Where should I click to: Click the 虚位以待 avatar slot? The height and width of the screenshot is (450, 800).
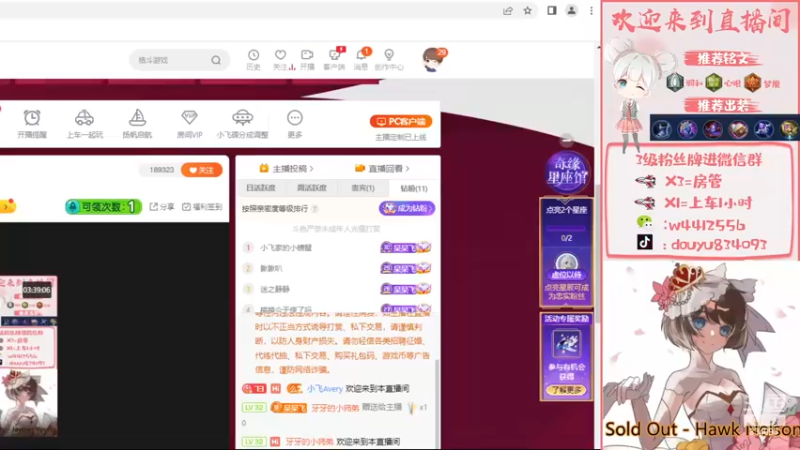point(566,266)
